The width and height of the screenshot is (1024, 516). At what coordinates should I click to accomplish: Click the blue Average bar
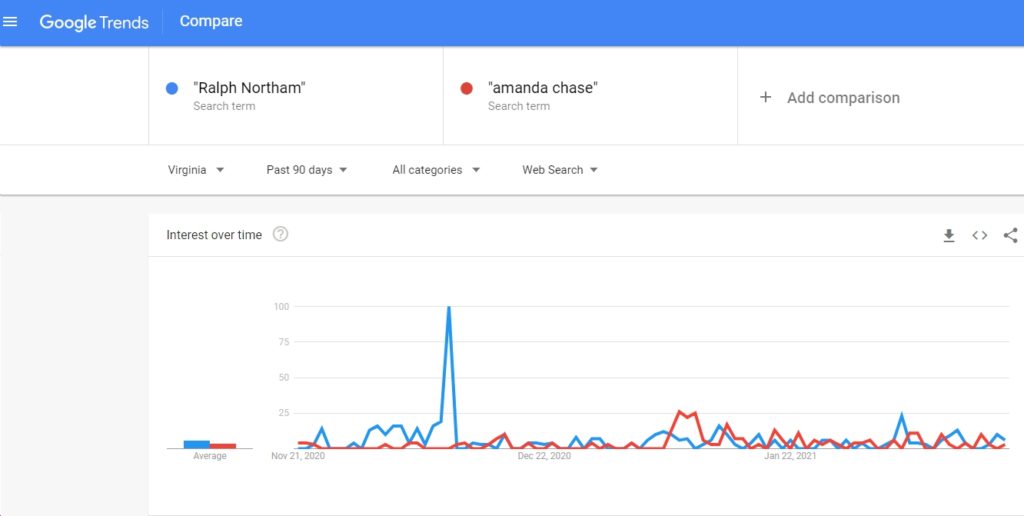tap(197, 444)
